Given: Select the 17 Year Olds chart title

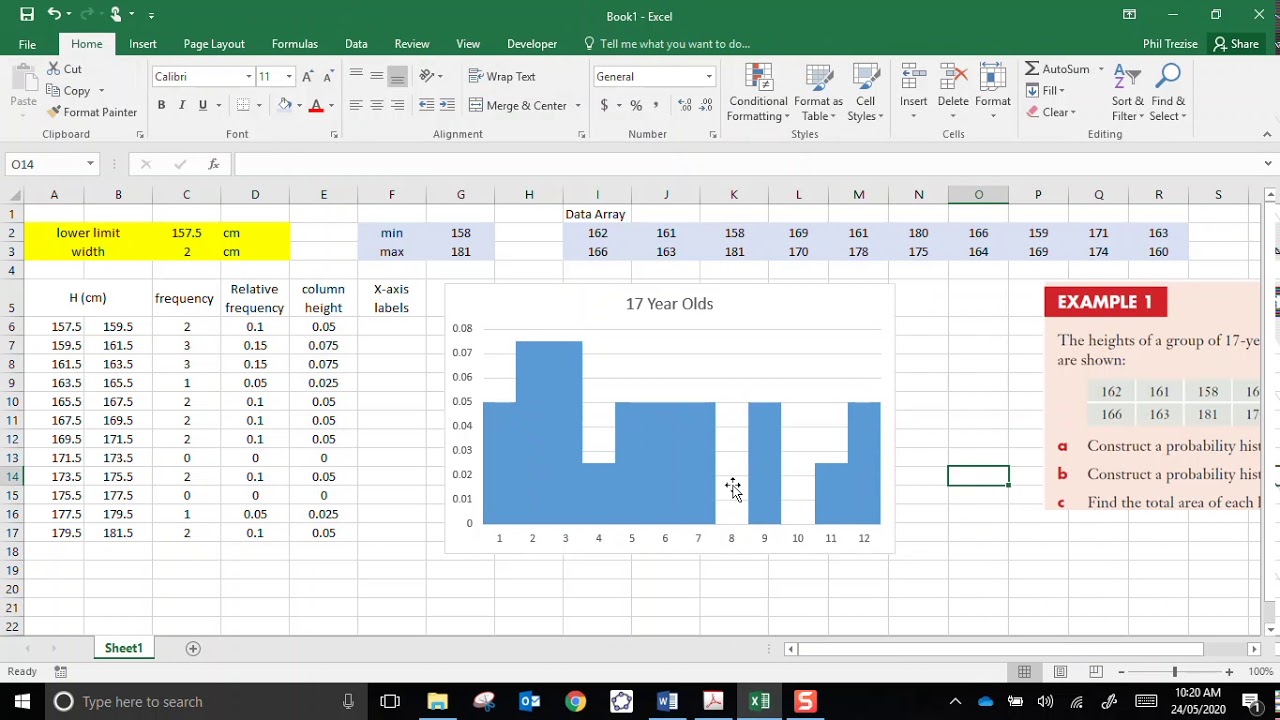Looking at the screenshot, I should 669,304.
